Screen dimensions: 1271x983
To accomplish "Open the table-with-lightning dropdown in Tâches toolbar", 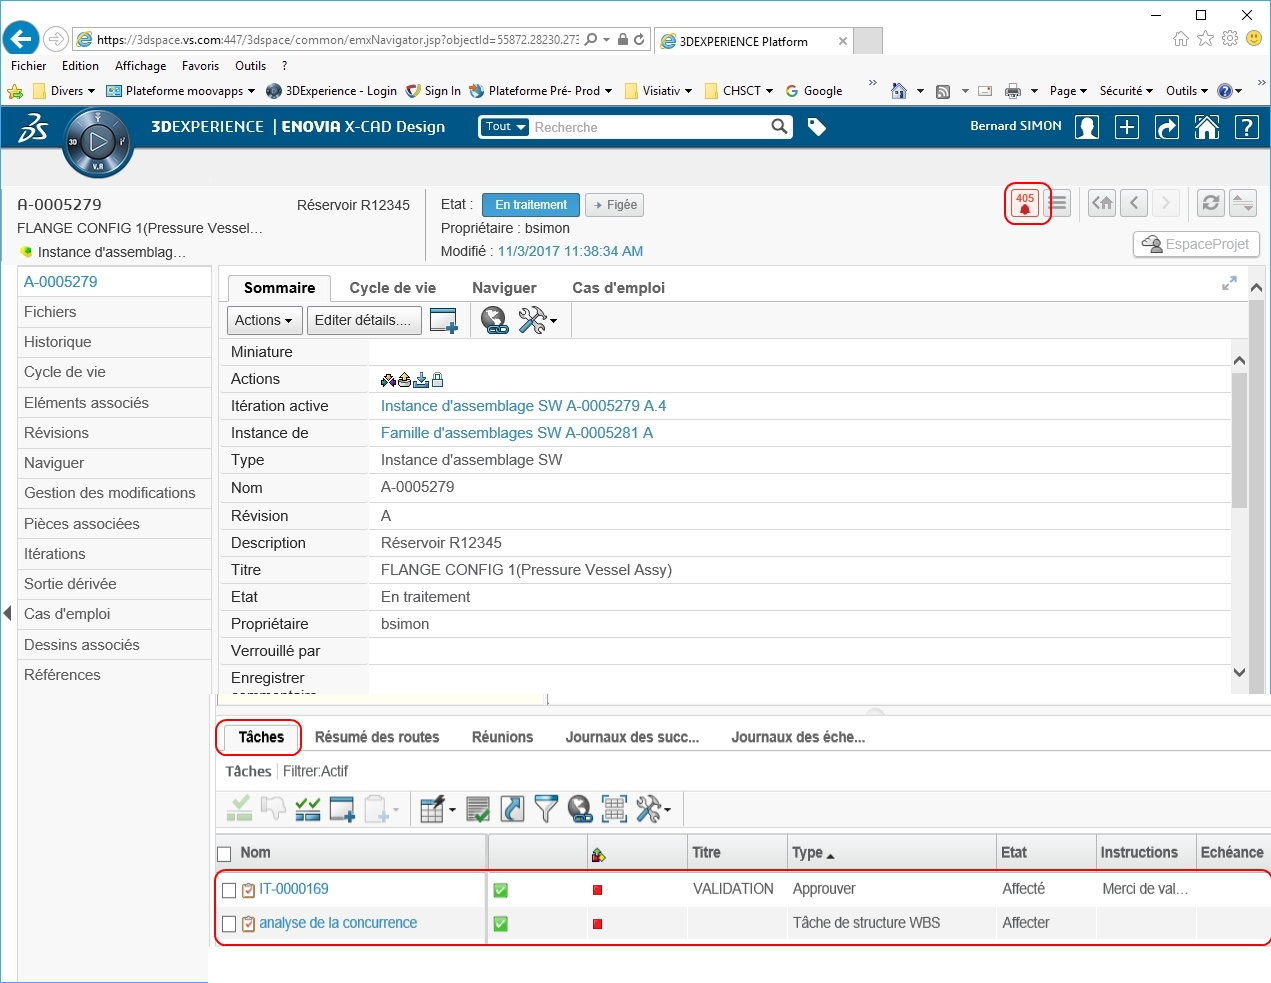I will click(x=437, y=809).
